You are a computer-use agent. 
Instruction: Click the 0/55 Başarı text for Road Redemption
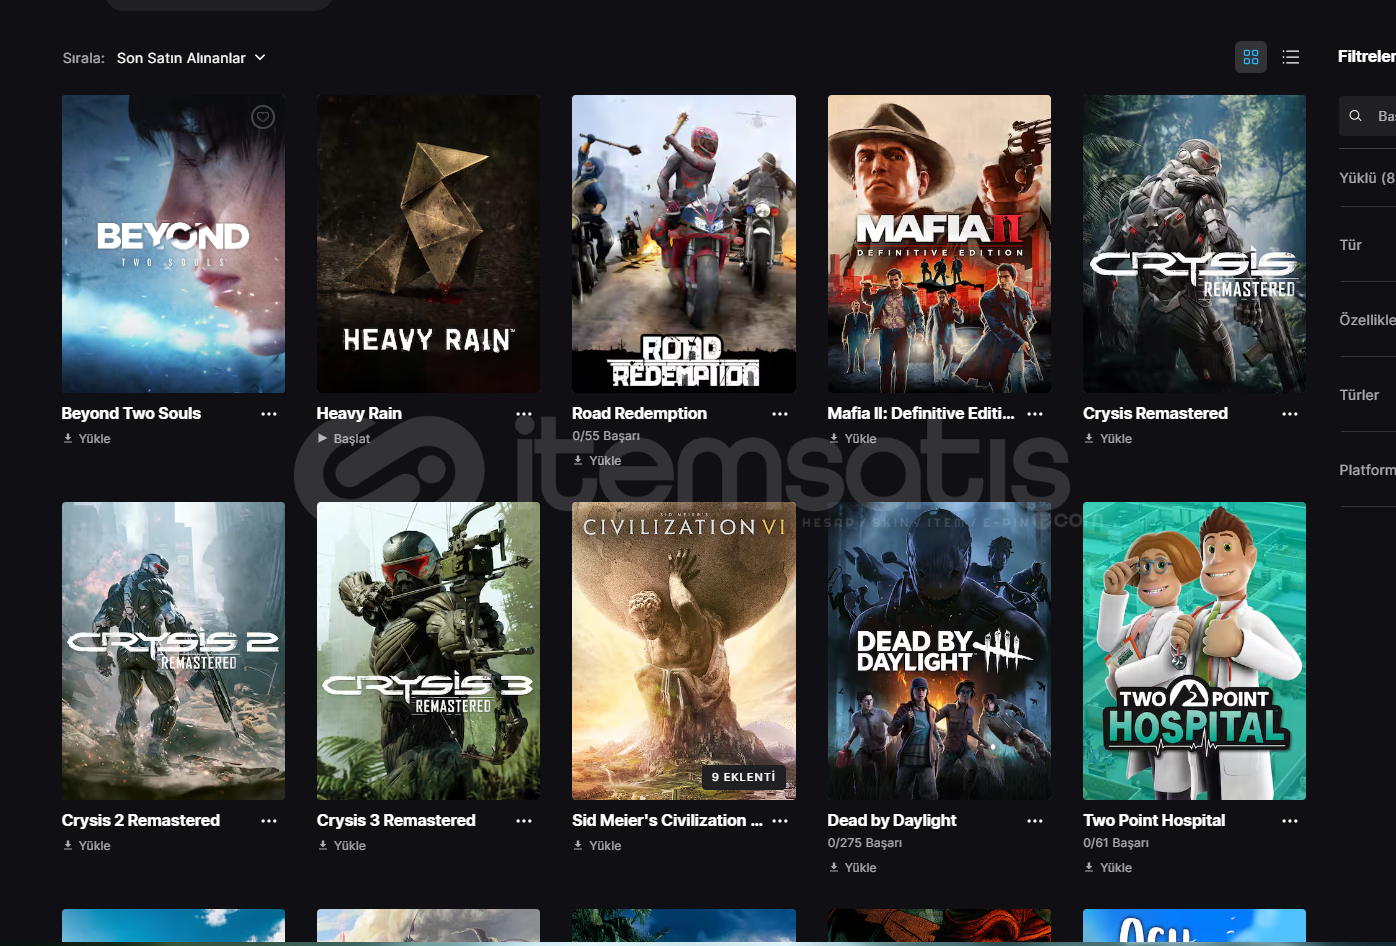pos(606,436)
